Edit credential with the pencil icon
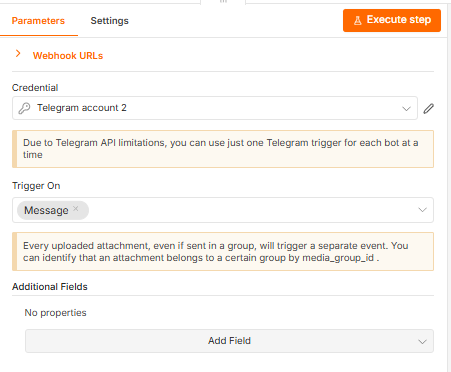Image resolution: width=451 pixels, height=372 pixels. (x=428, y=109)
